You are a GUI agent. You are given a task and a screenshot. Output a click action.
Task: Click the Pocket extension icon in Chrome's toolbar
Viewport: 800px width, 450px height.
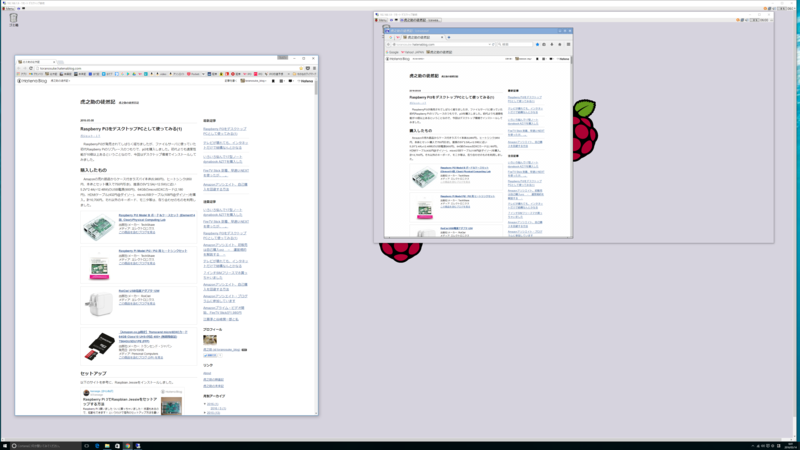coord(308,68)
